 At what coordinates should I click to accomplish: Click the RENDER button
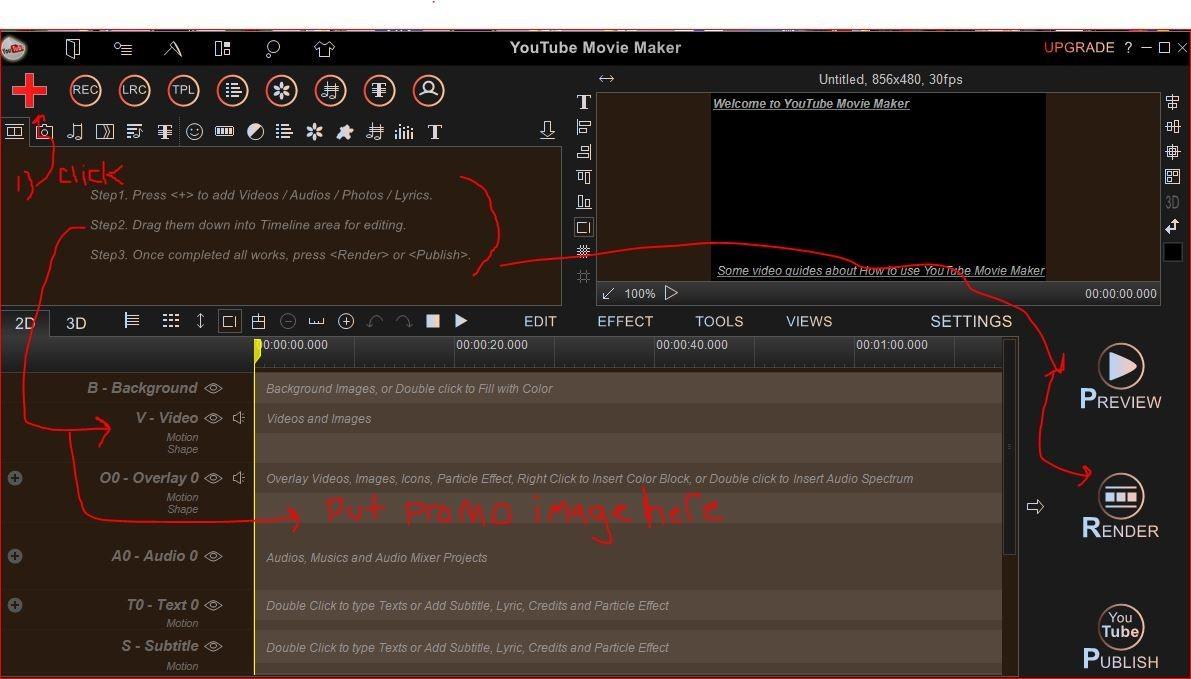pos(1121,507)
